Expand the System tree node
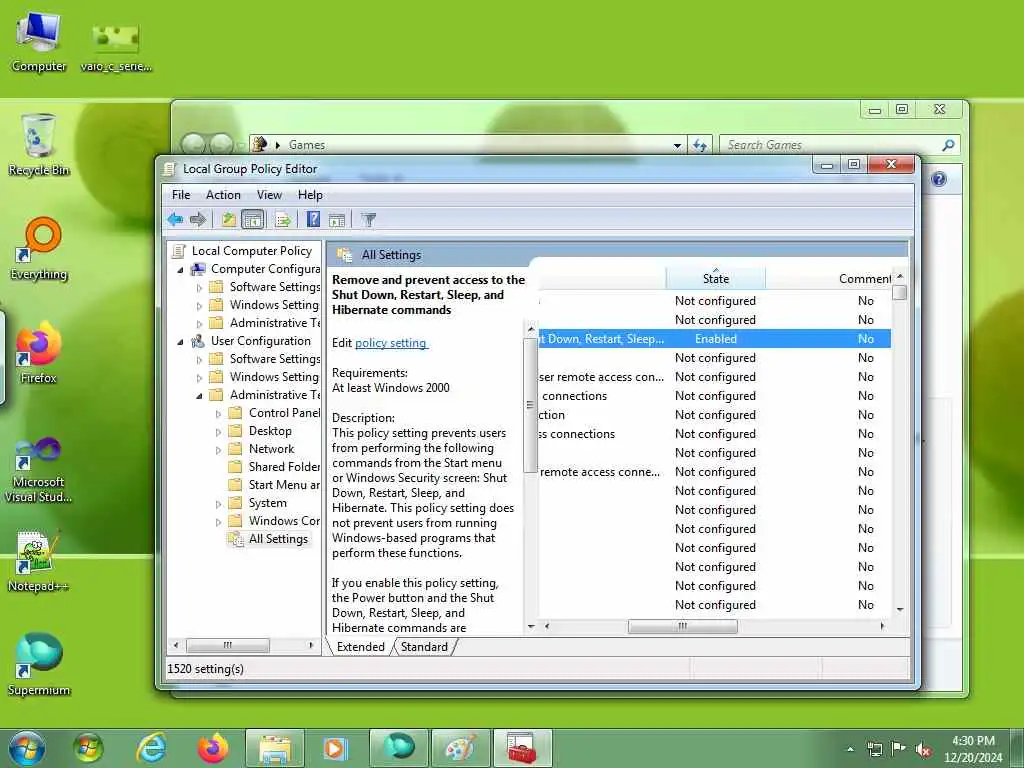This screenshot has height=768, width=1024. click(x=219, y=504)
